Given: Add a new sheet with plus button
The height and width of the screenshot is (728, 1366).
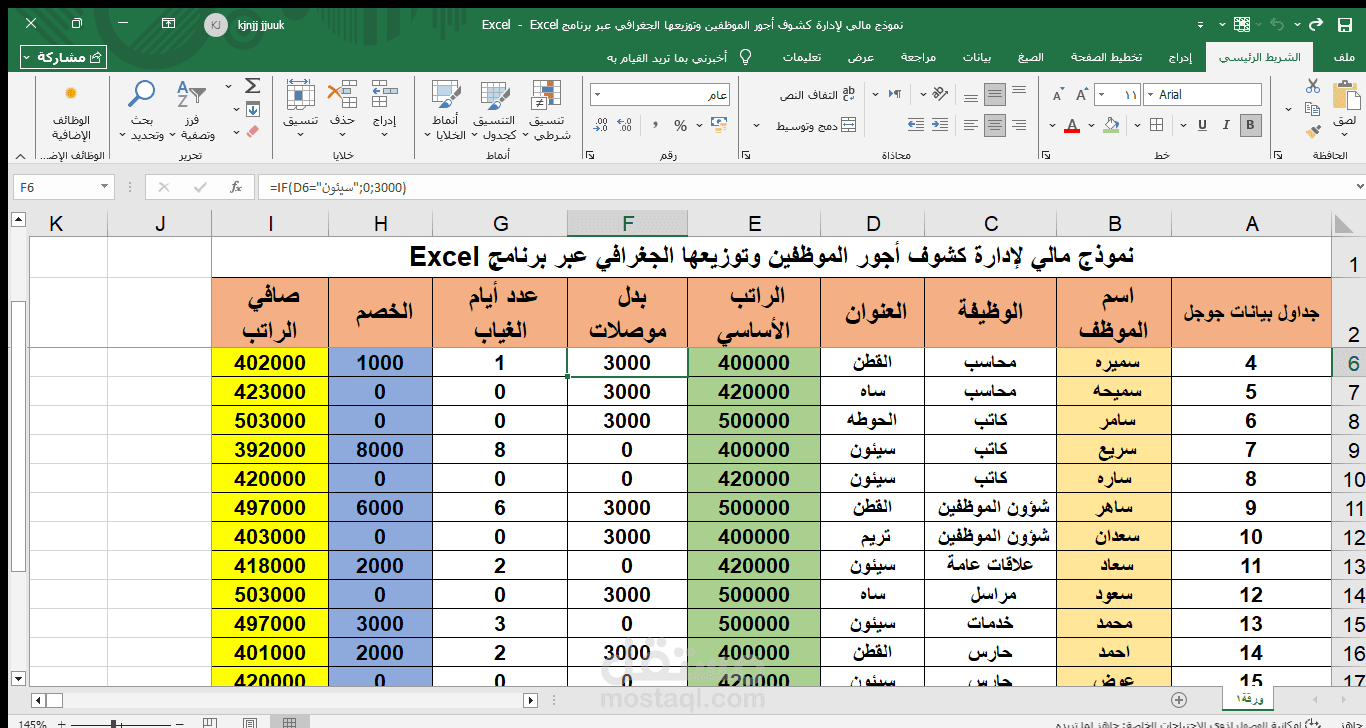Looking at the screenshot, I should point(1179,699).
